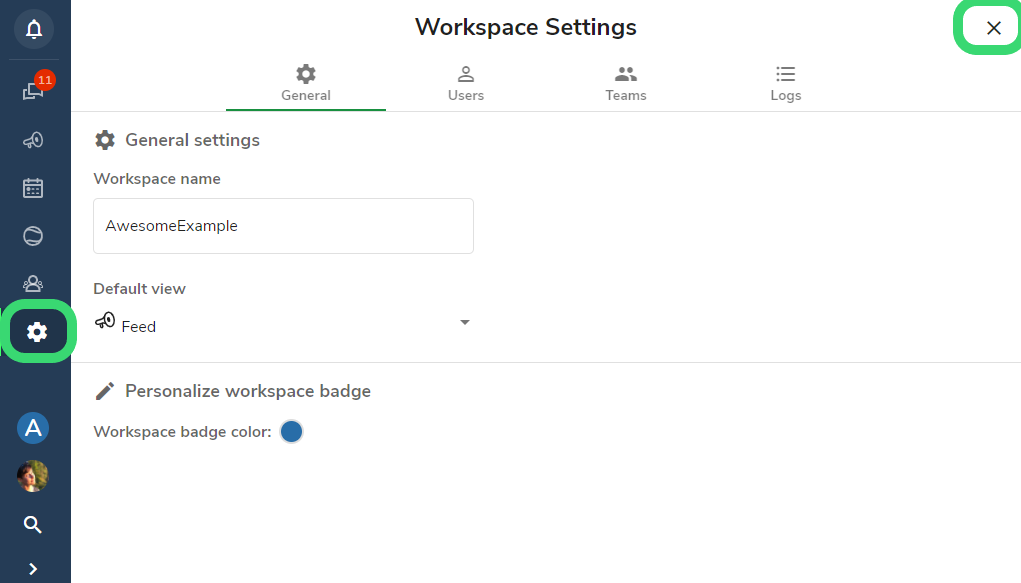The width and height of the screenshot is (1021, 583).
Task: Open the contacts group icon in sidebar
Action: [x=33, y=284]
